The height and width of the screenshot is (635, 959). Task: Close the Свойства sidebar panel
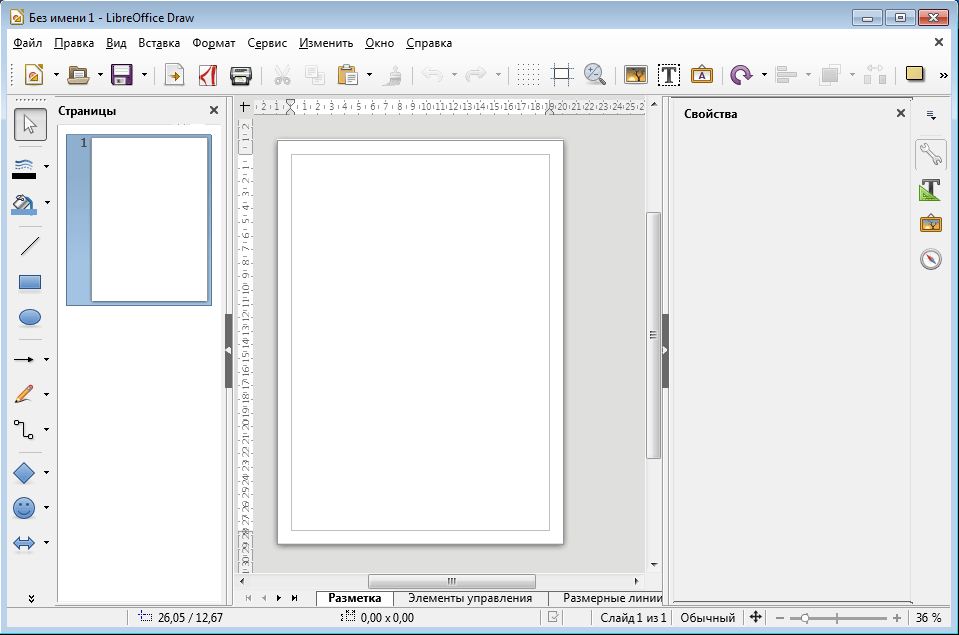[x=900, y=113]
